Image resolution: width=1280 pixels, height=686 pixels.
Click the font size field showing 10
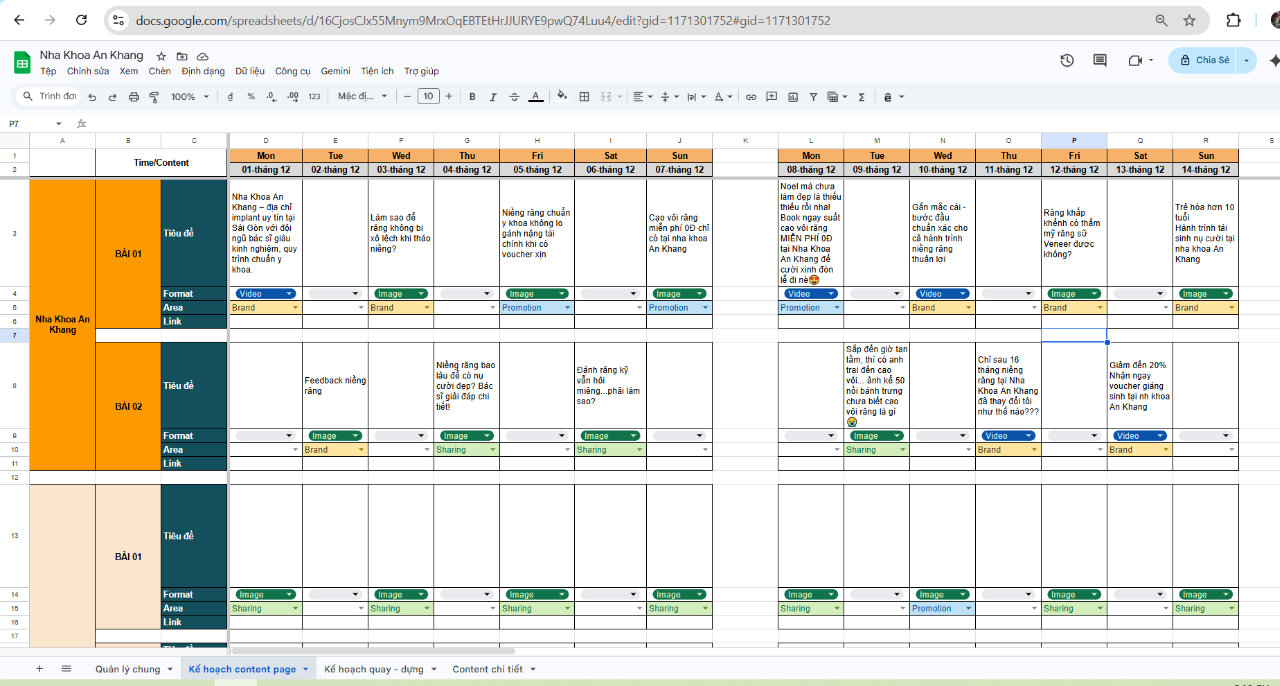tap(428, 97)
